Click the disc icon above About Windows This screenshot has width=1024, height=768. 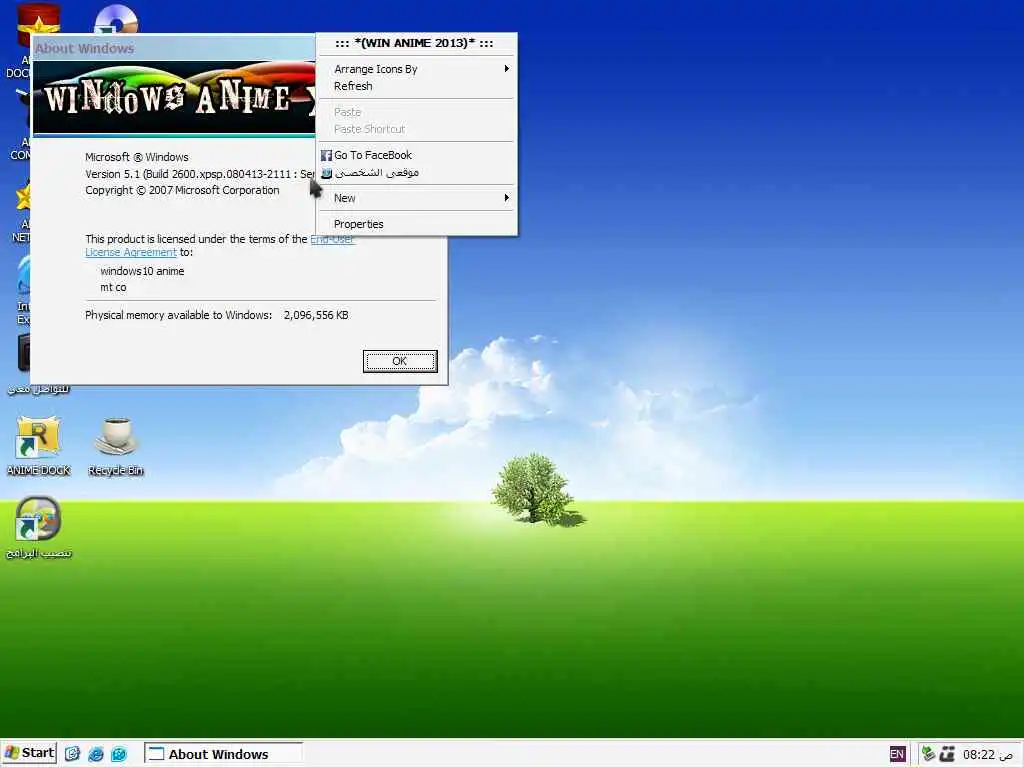click(116, 18)
